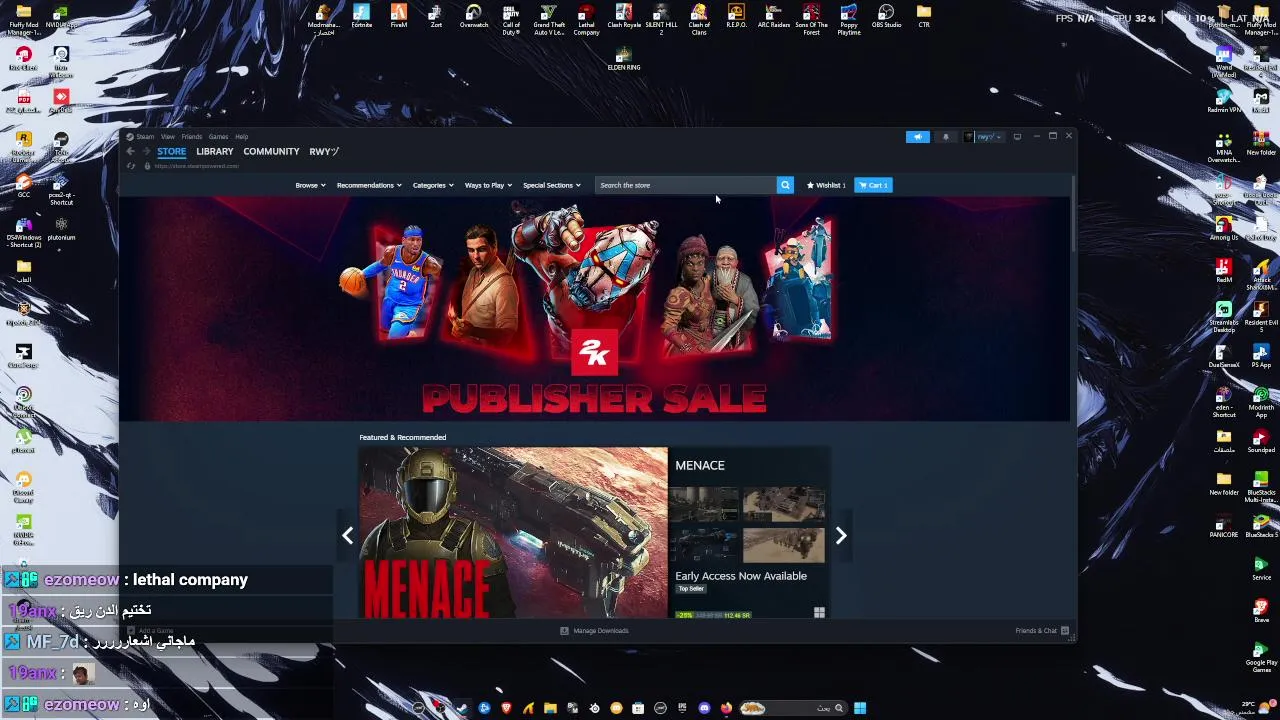Image resolution: width=1280 pixels, height=720 pixels.
Task: Switch to the LIBRARY tab
Action: (215, 152)
